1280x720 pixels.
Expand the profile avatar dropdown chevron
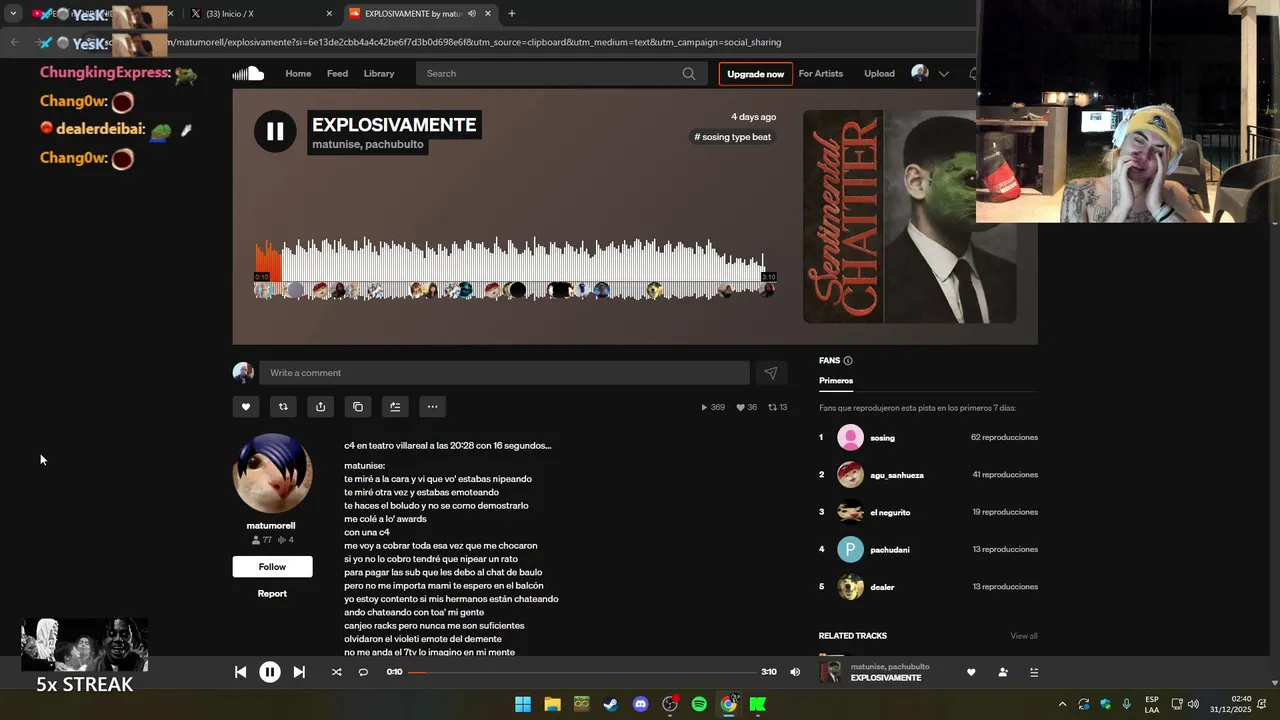(943, 74)
